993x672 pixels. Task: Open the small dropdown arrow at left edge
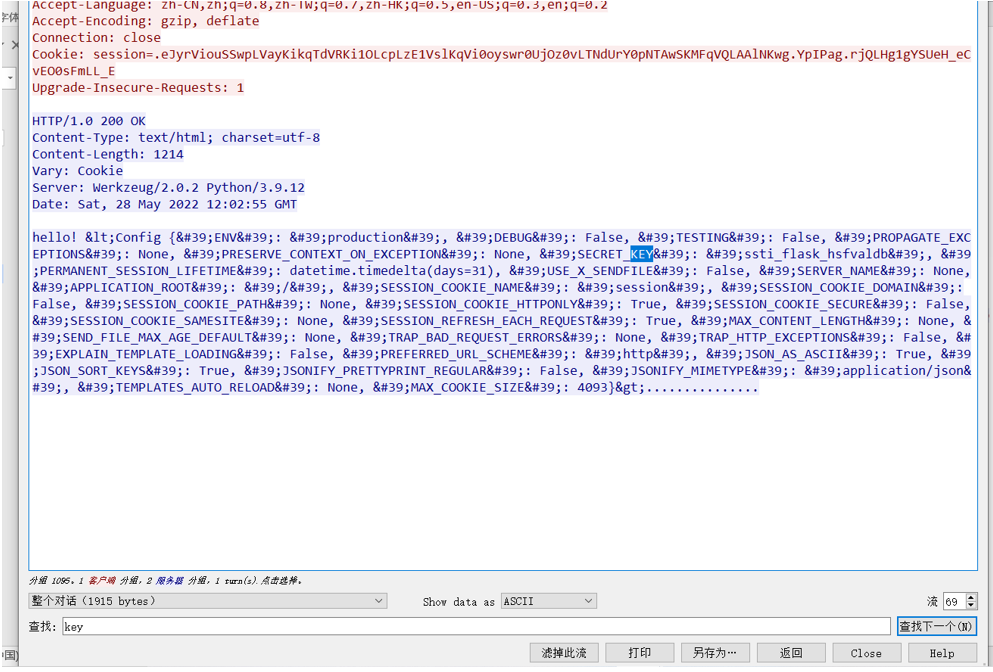(10, 79)
